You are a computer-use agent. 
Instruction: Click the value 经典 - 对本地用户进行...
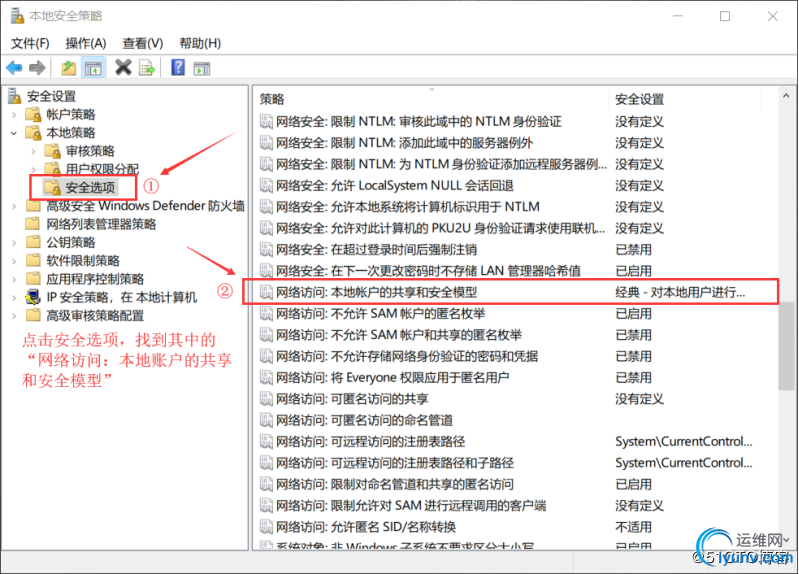tap(680, 292)
